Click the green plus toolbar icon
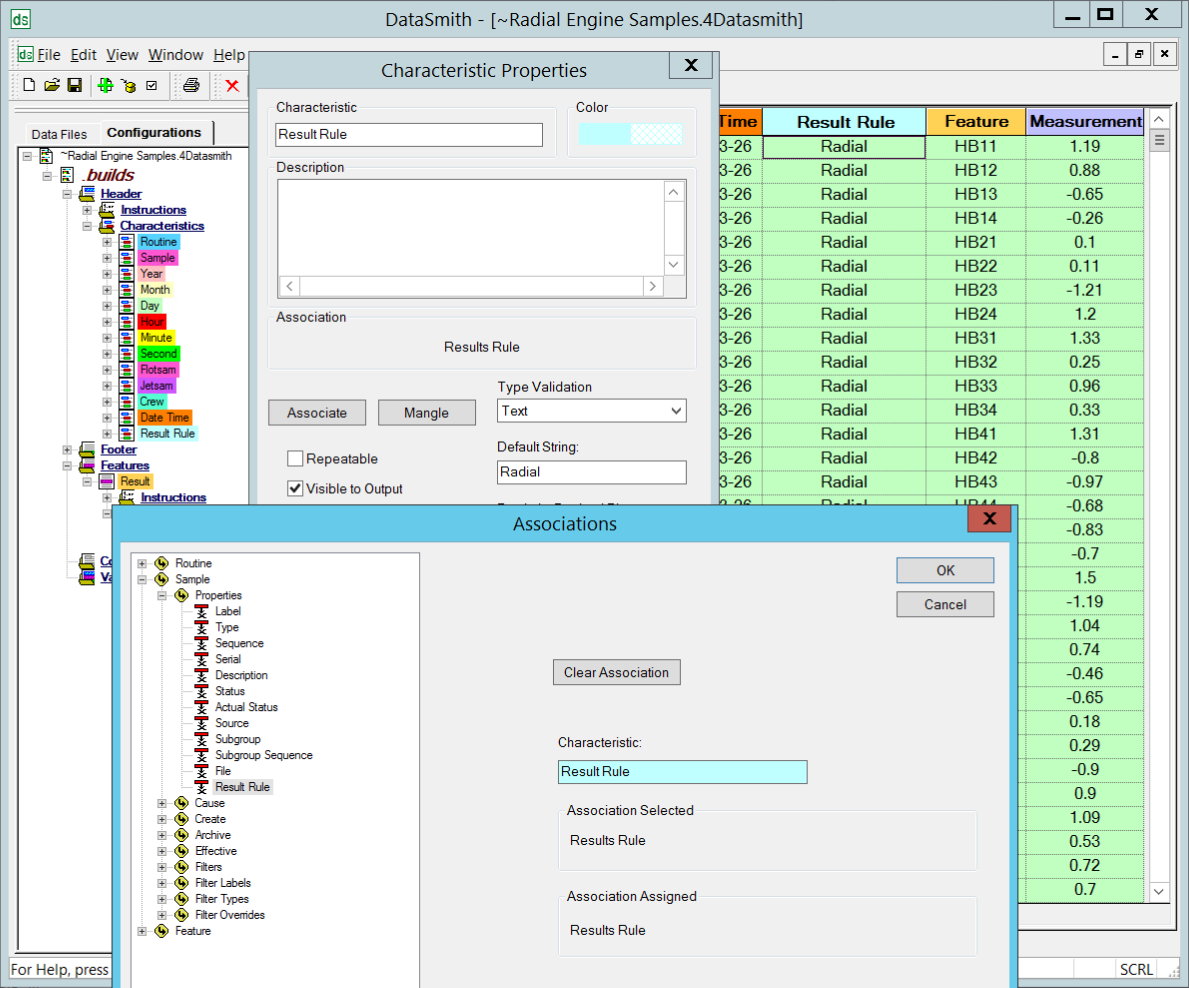Image resolution: width=1189 pixels, height=988 pixels. (x=105, y=86)
